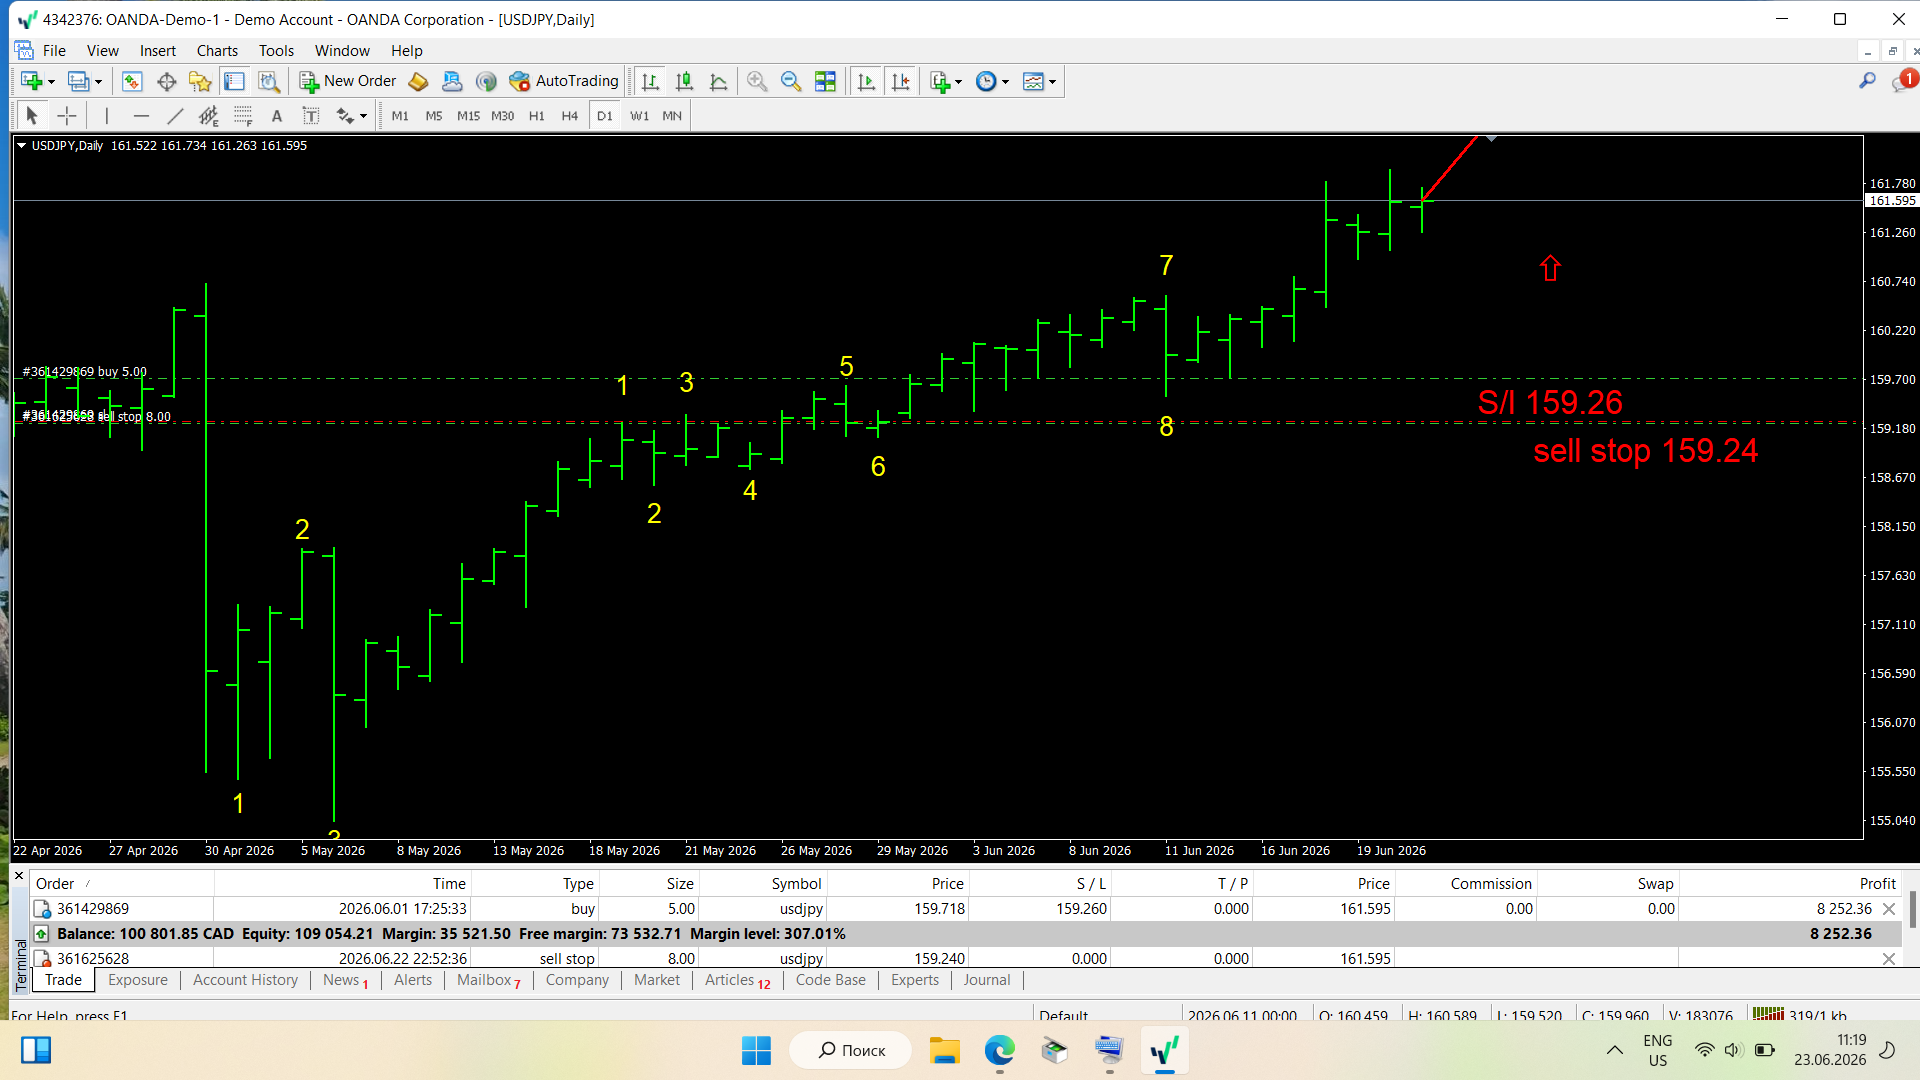The image size is (1920, 1080).
Task: Select the Crosshair tool
Action: click(66, 116)
